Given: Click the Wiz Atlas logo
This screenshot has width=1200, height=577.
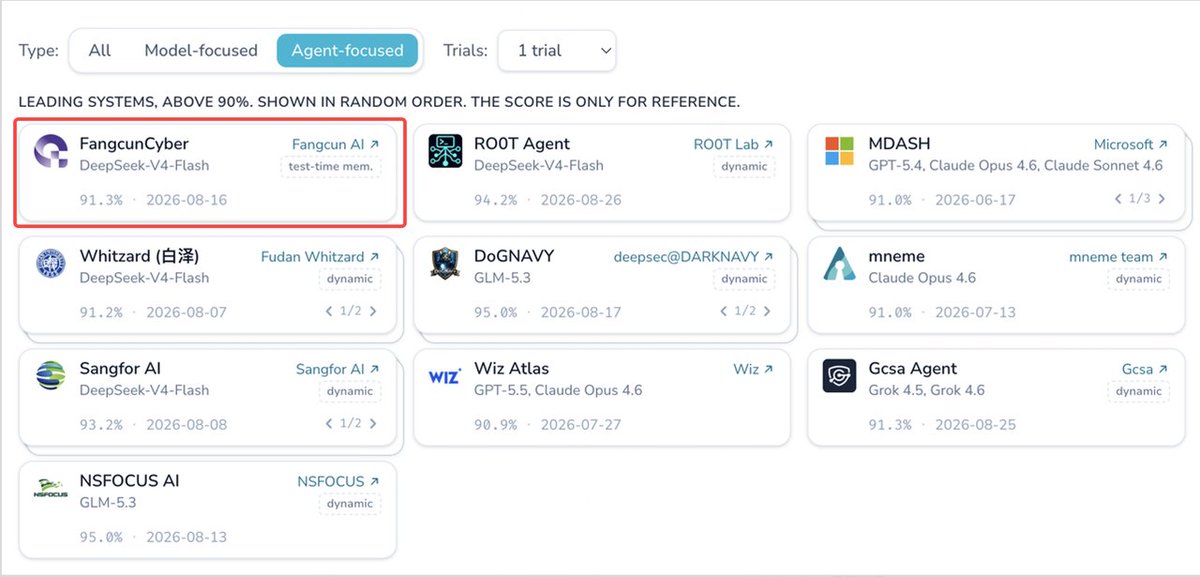Looking at the screenshot, I should coord(444,377).
